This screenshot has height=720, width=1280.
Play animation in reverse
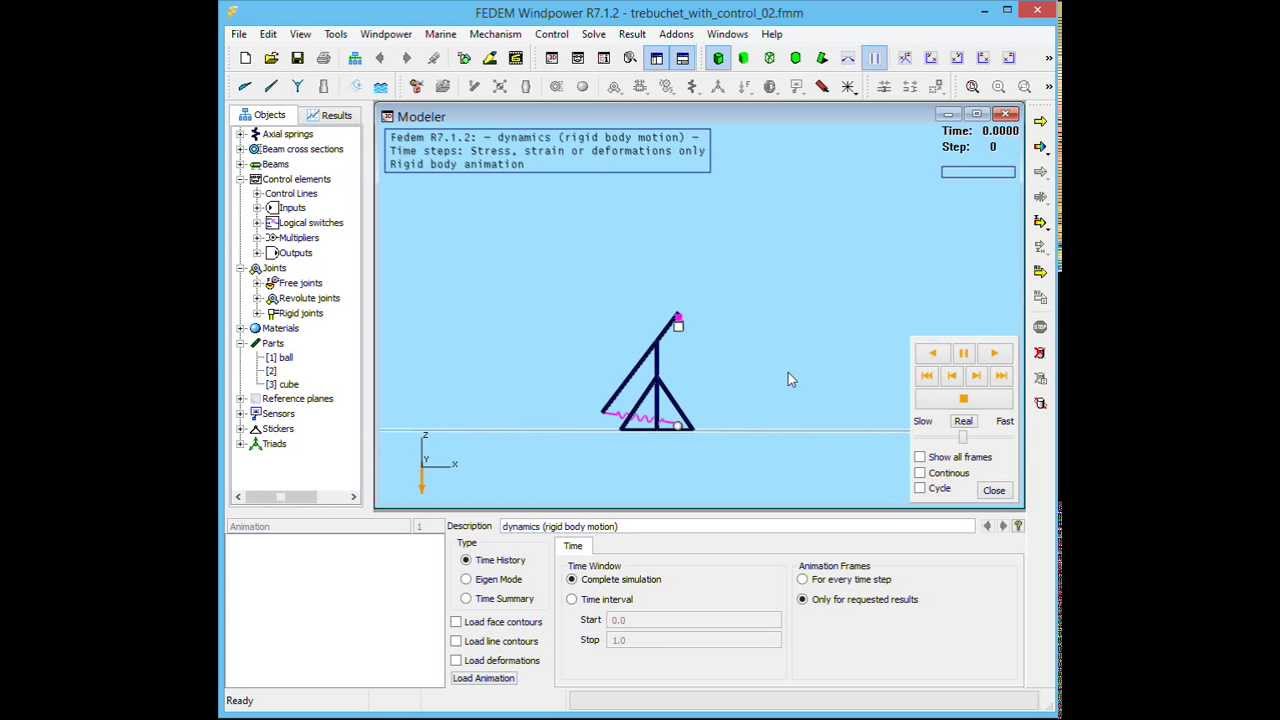point(932,353)
